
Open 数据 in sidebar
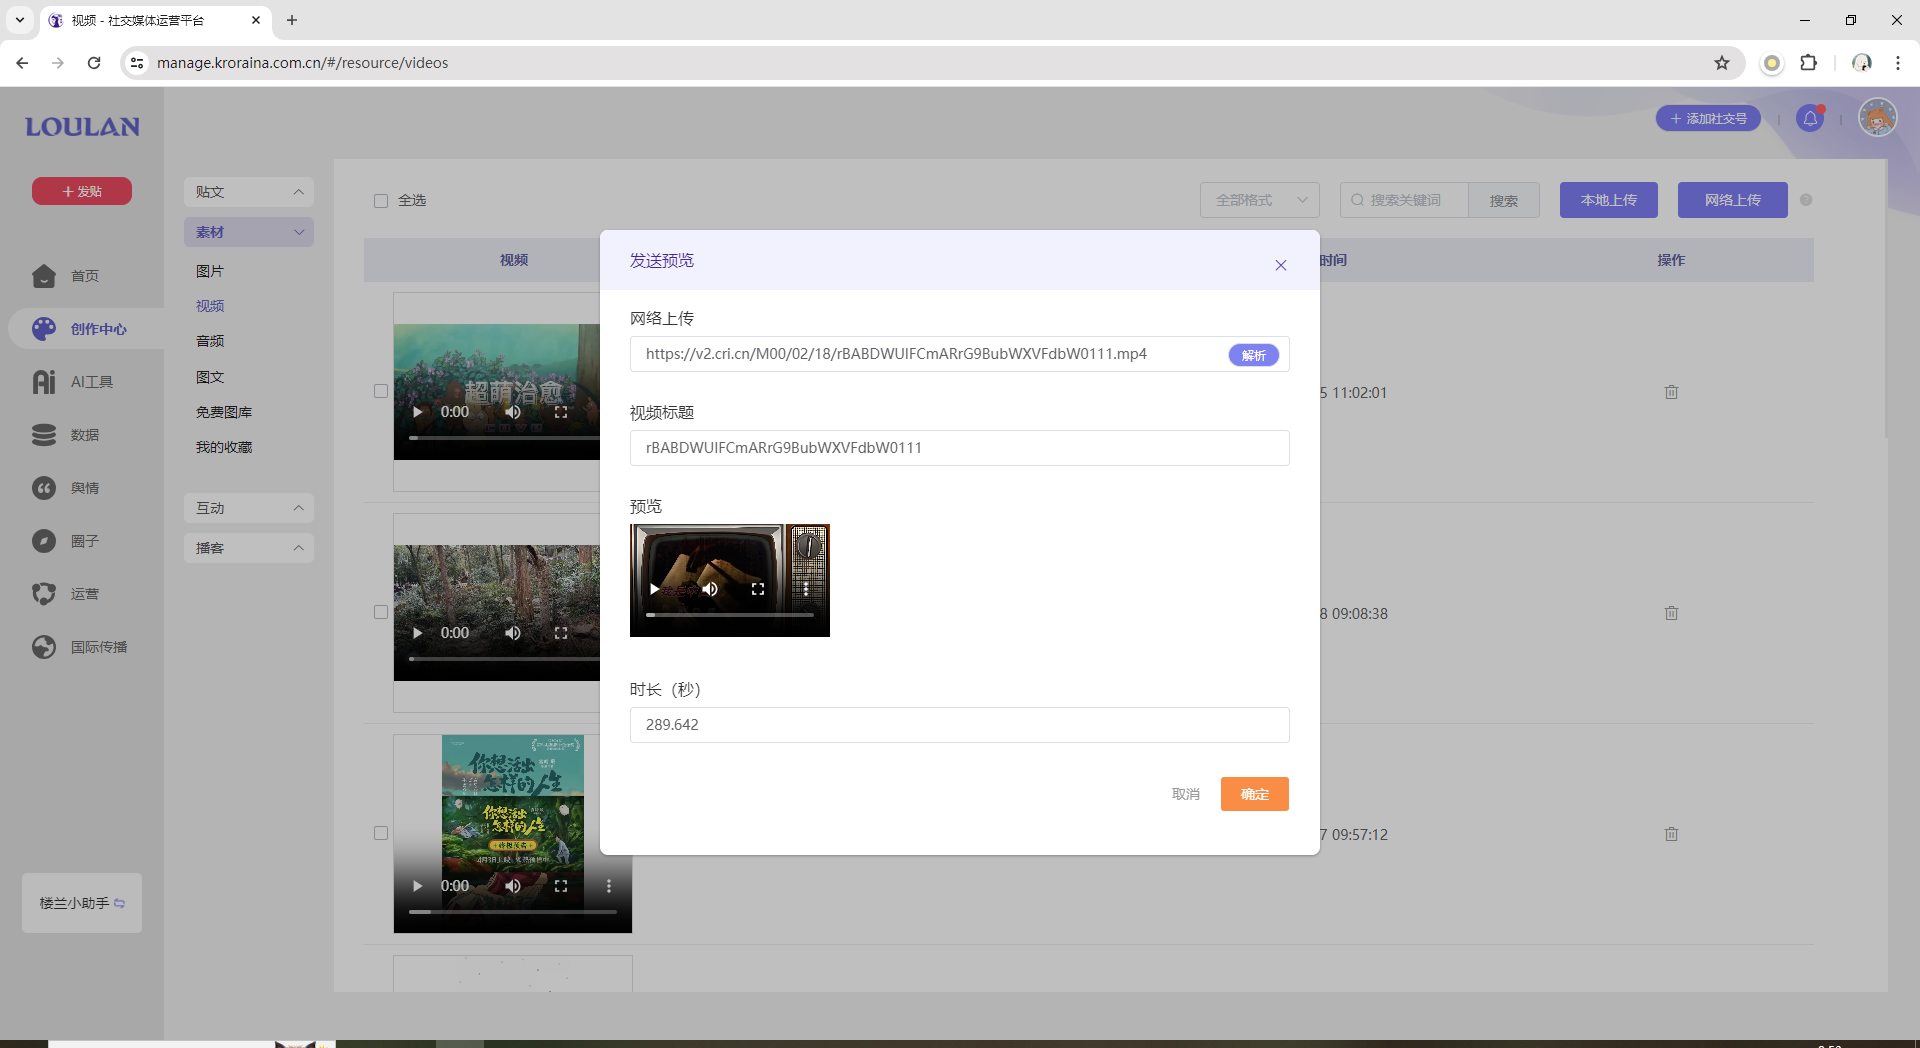pyautogui.click(x=66, y=435)
